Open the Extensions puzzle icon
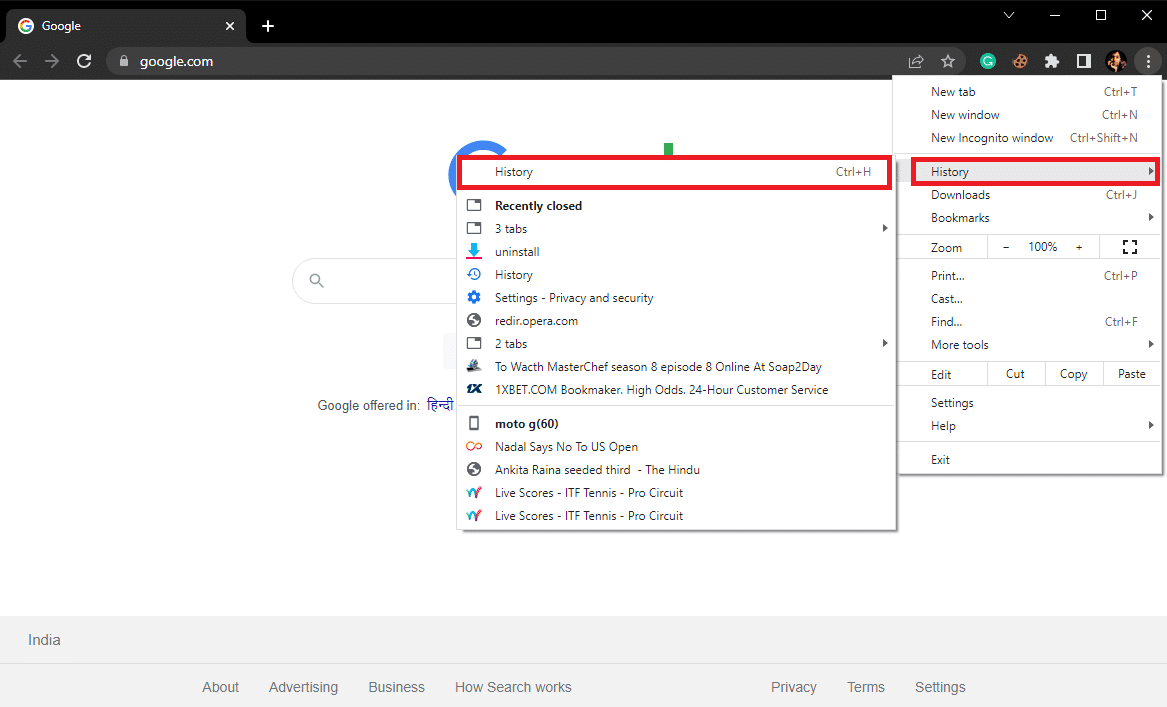The height and width of the screenshot is (707, 1167). pyautogui.click(x=1052, y=61)
